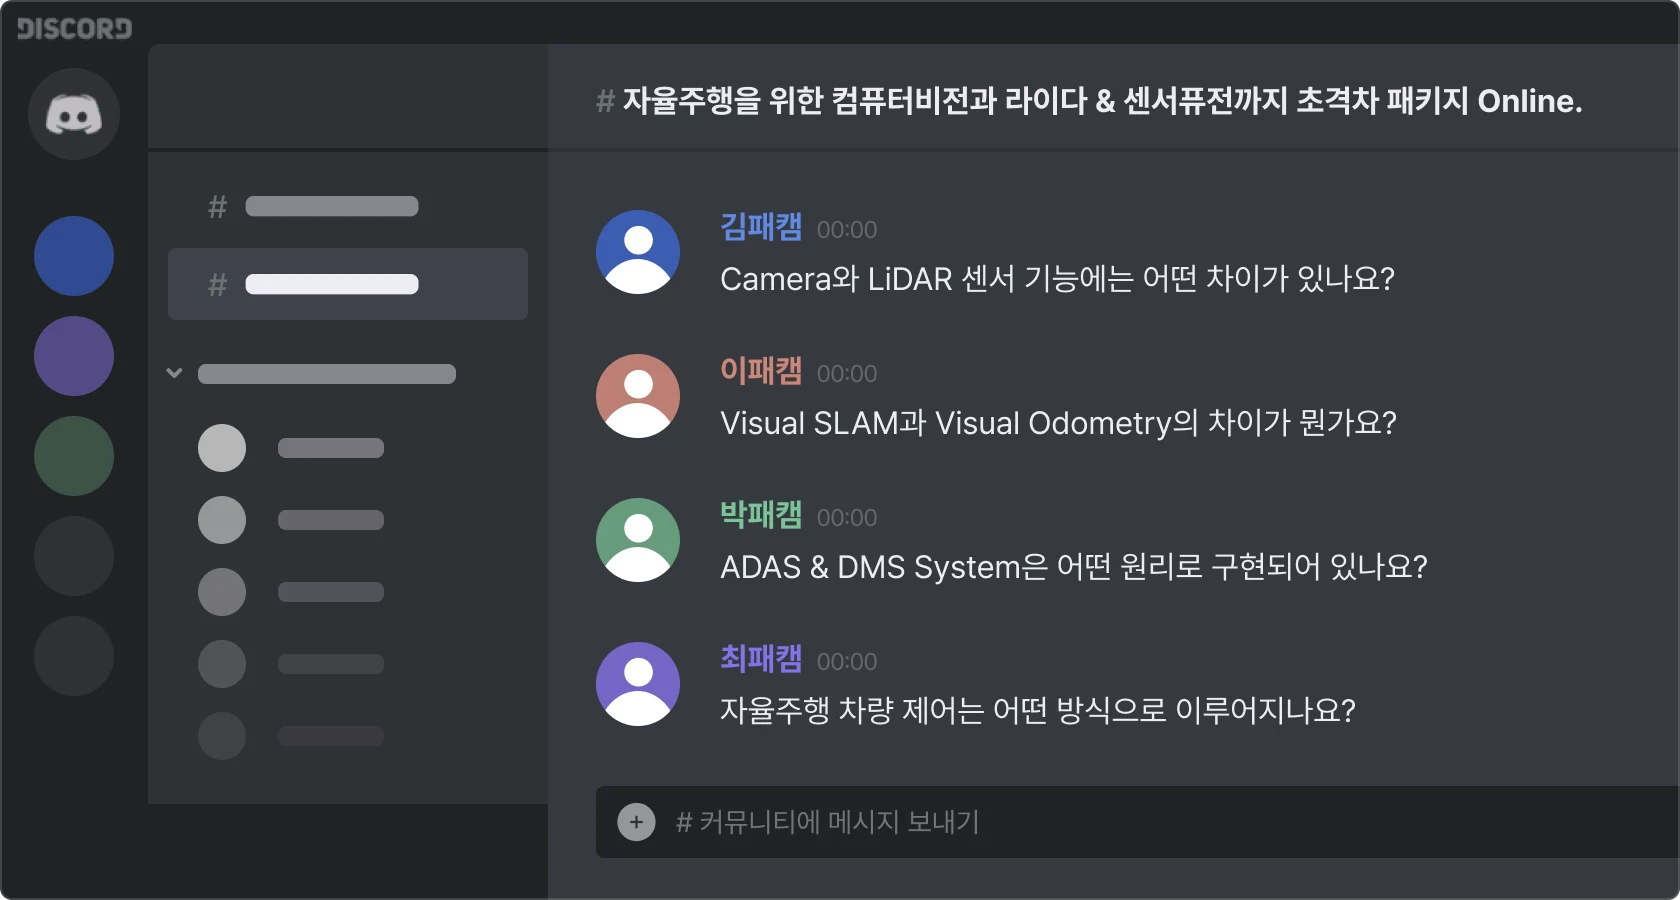
Task: Click the plus attachment button in message box
Action: pyautogui.click(x=636, y=822)
